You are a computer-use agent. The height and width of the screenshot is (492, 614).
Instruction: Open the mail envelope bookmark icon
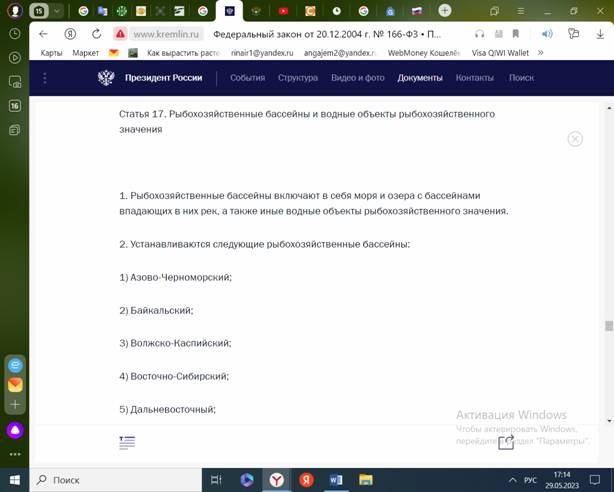click(x=114, y=52)
